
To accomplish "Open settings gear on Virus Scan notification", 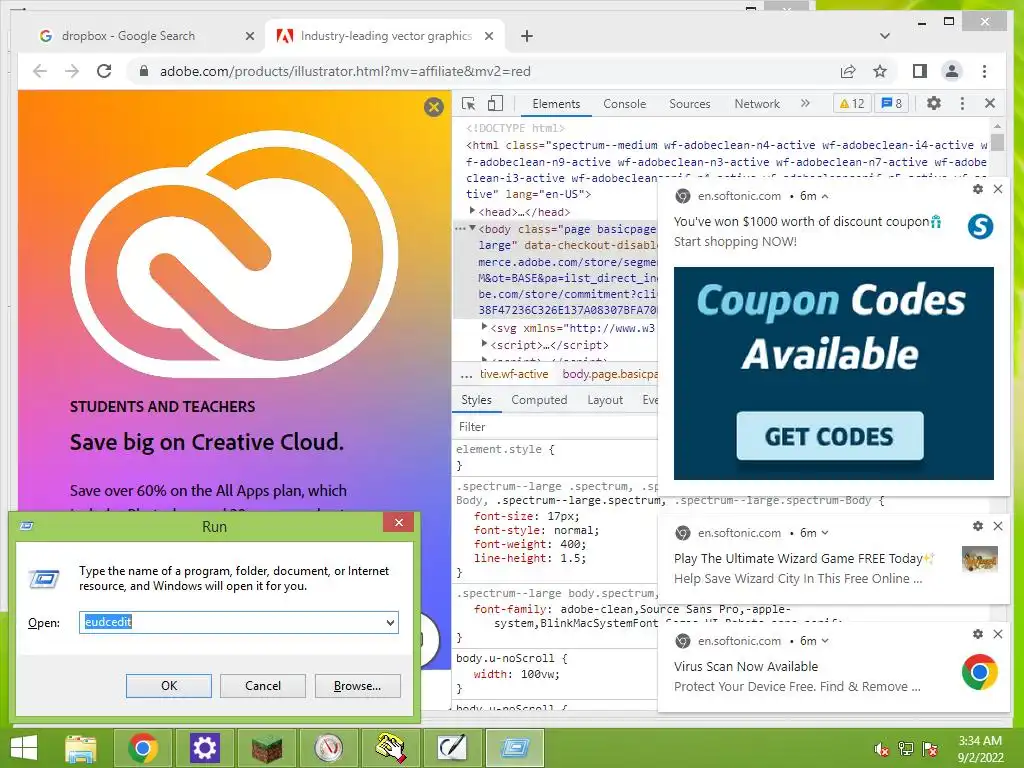I will (x=978, y=633).
